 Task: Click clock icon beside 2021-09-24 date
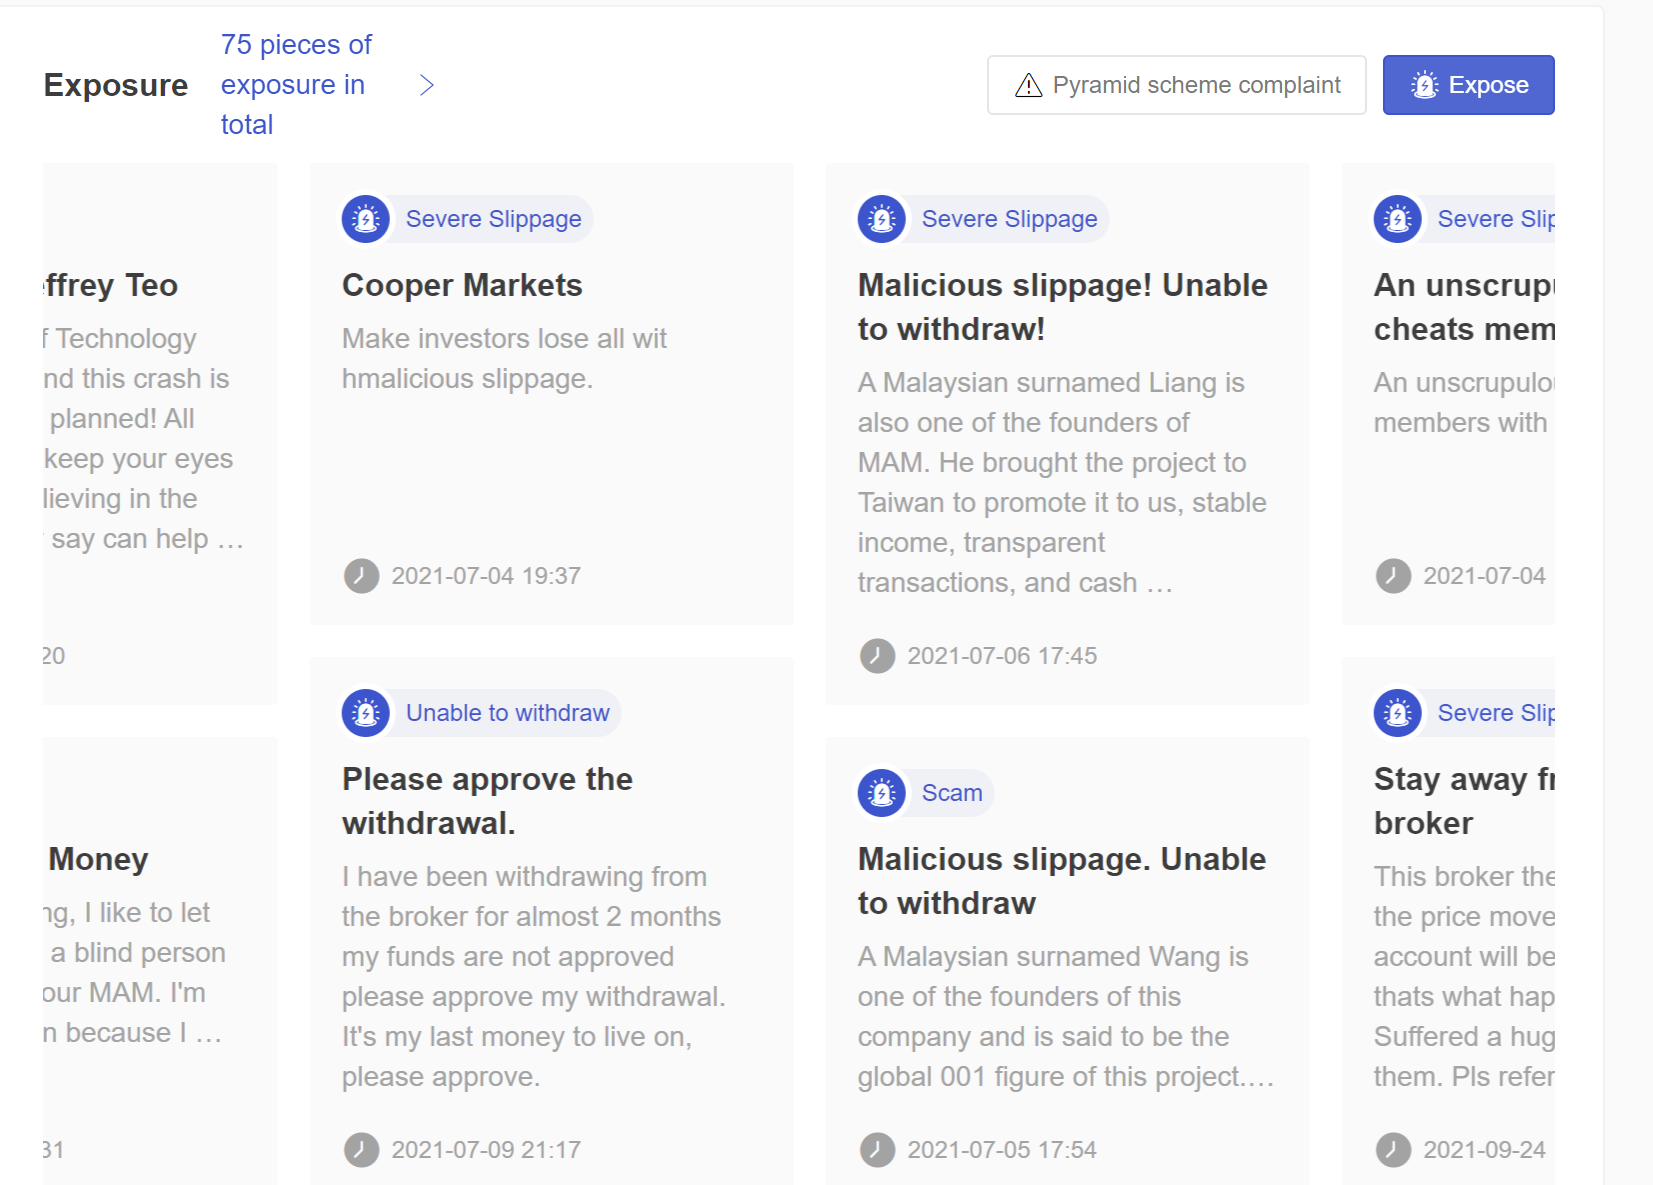(x=1394, y=1150)
